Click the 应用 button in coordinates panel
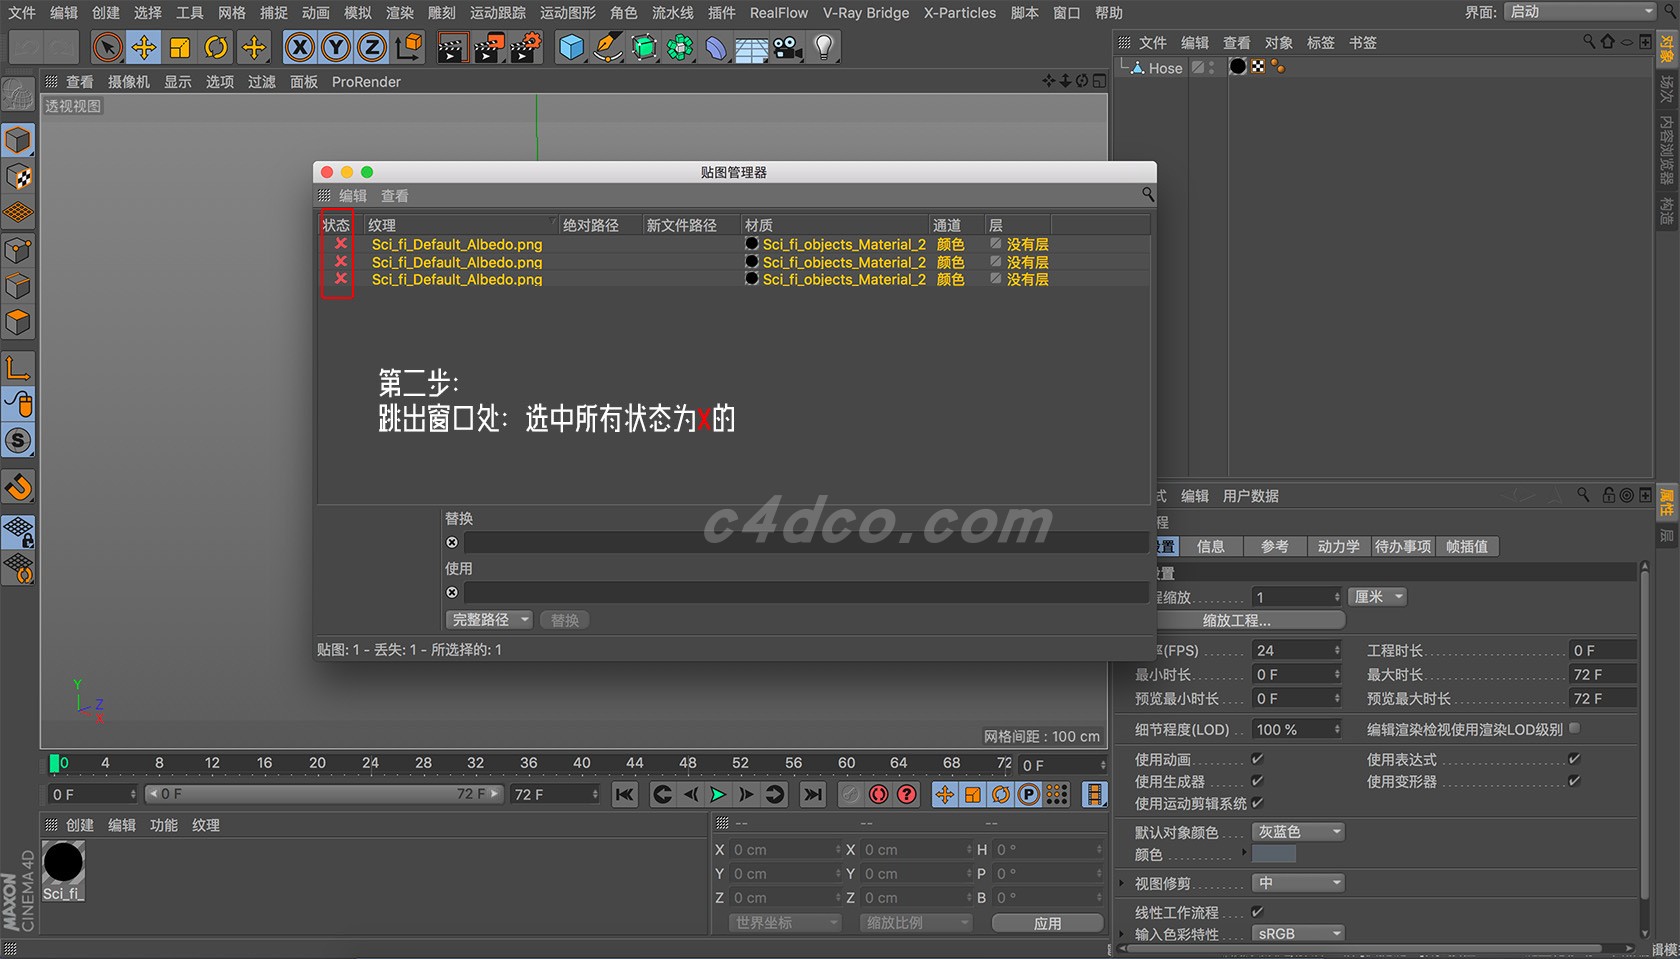The width and height of the screenshot is (1680, 959). tap(1048, 923)
